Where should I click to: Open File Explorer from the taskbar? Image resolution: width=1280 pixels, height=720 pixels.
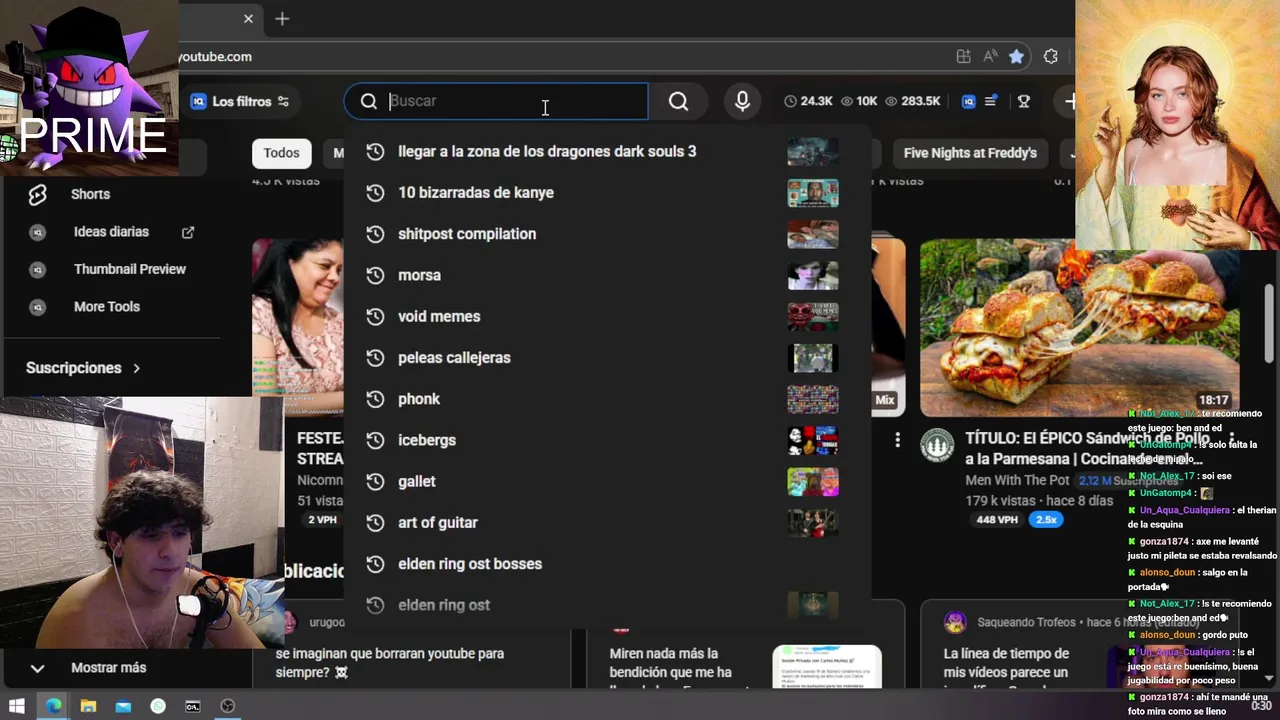point(88,706)
